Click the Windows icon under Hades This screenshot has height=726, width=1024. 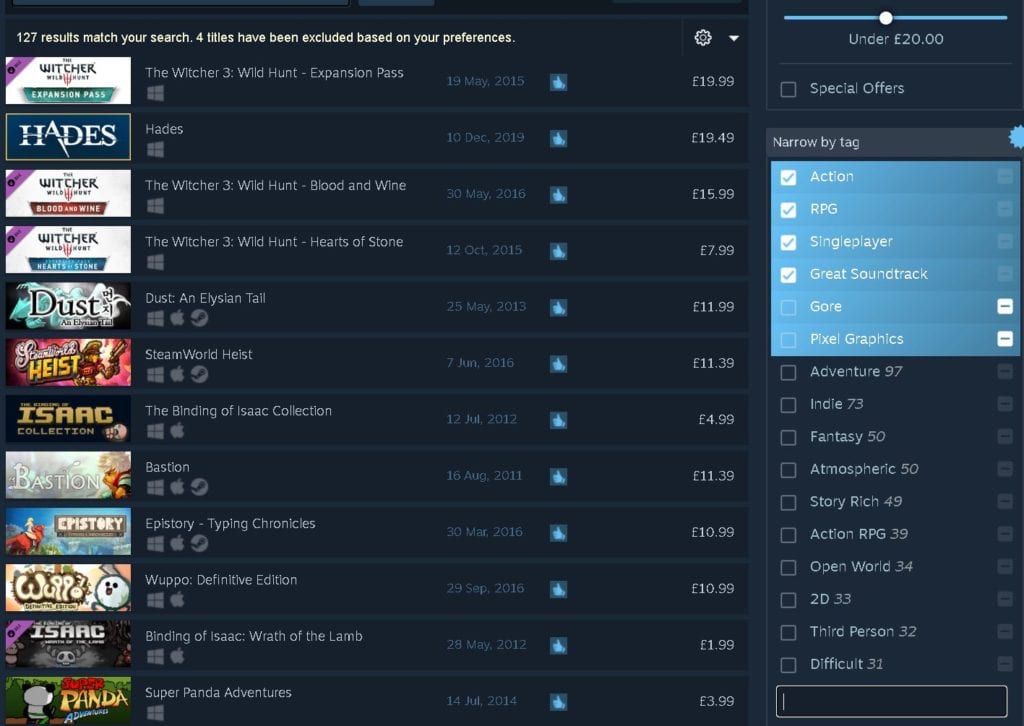155,150
